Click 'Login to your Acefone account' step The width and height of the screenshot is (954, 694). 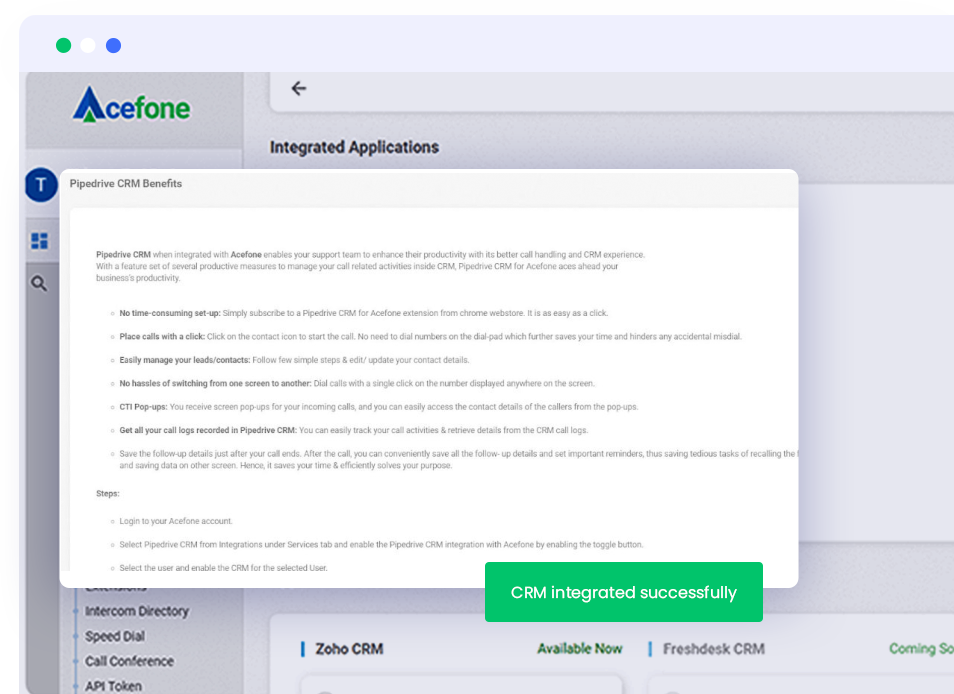[176, 521]
